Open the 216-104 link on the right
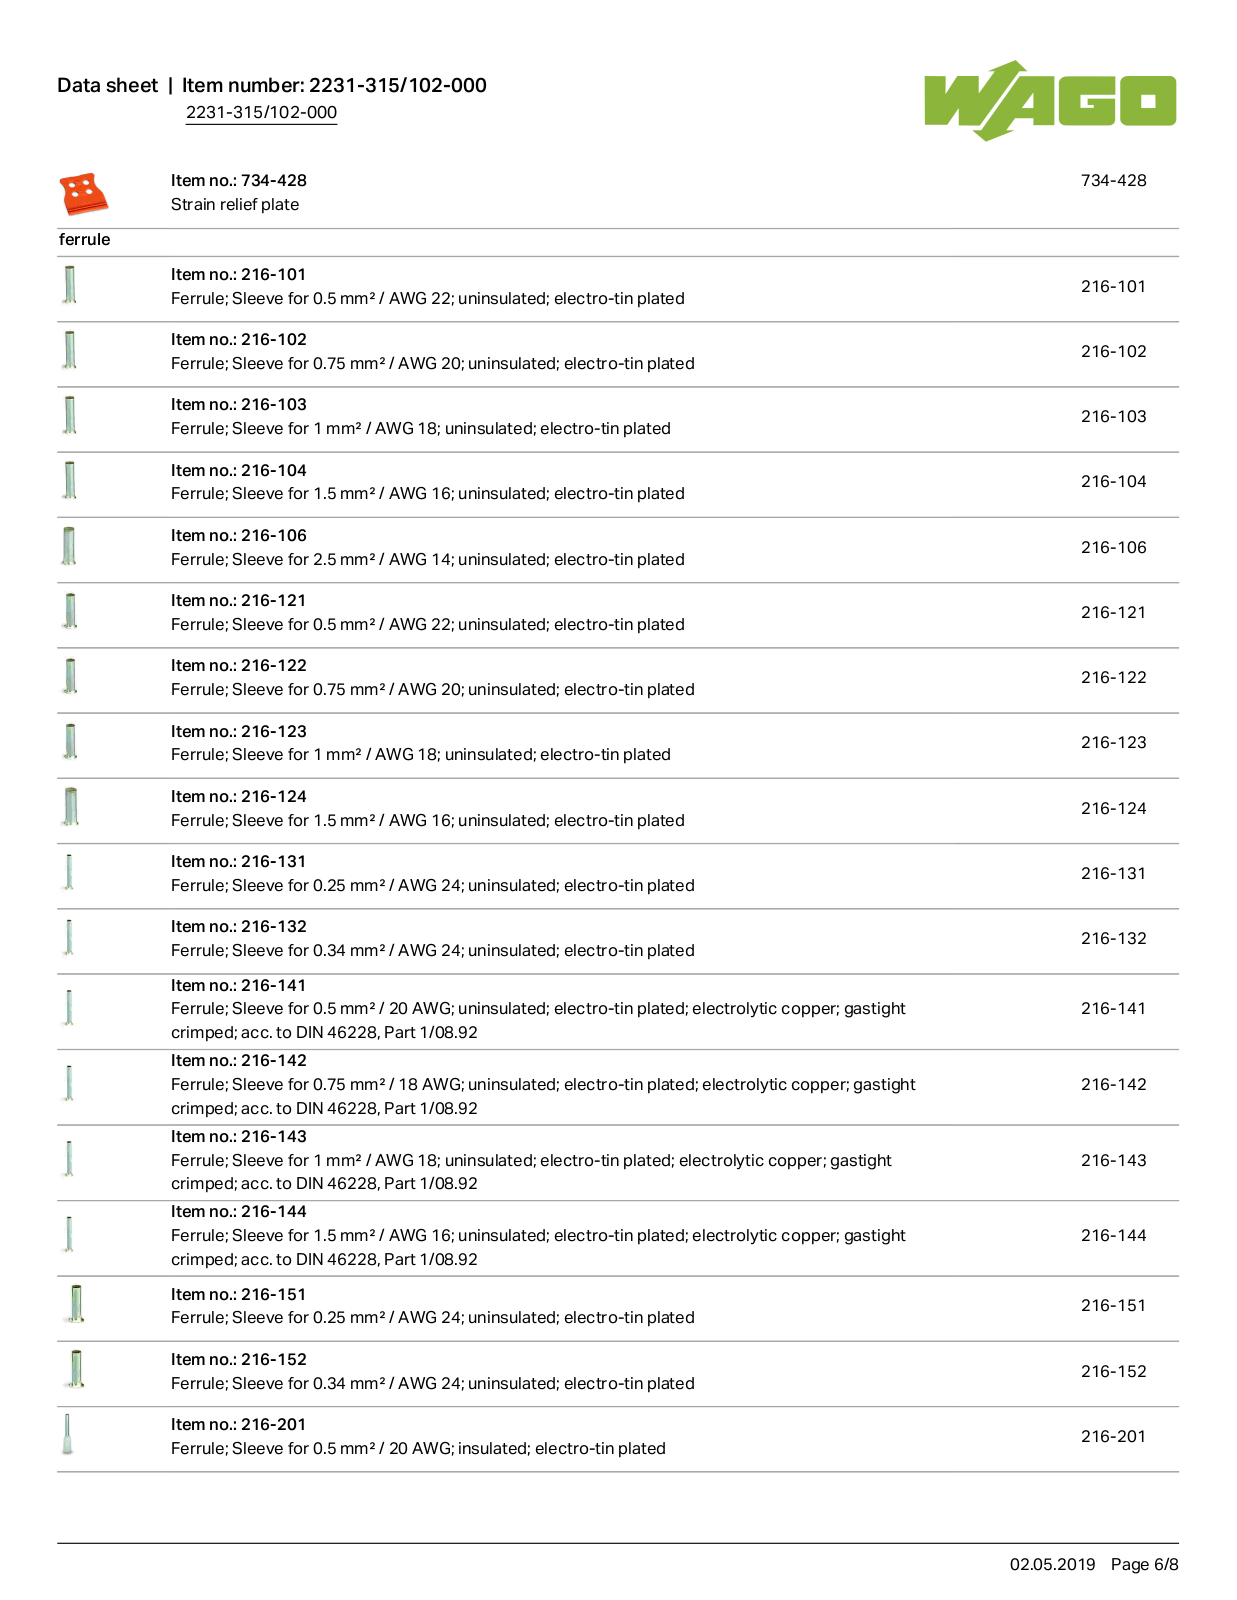The height and width of the screenshot is (1600, 1237). pyautogui.click(x=1113, y=482)
